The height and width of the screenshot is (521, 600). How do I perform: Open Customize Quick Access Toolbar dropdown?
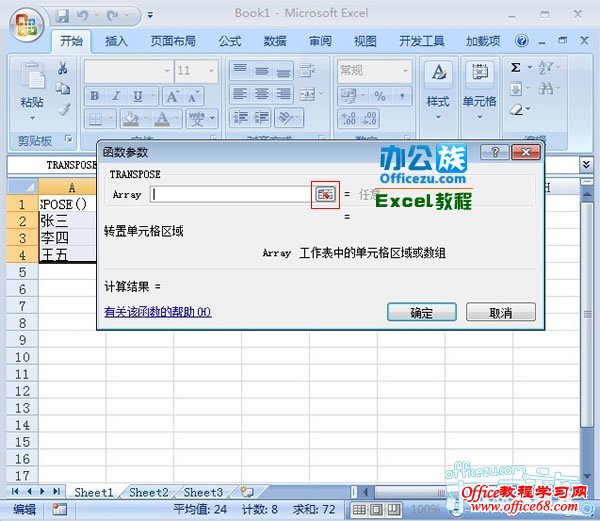coord(150,15)
